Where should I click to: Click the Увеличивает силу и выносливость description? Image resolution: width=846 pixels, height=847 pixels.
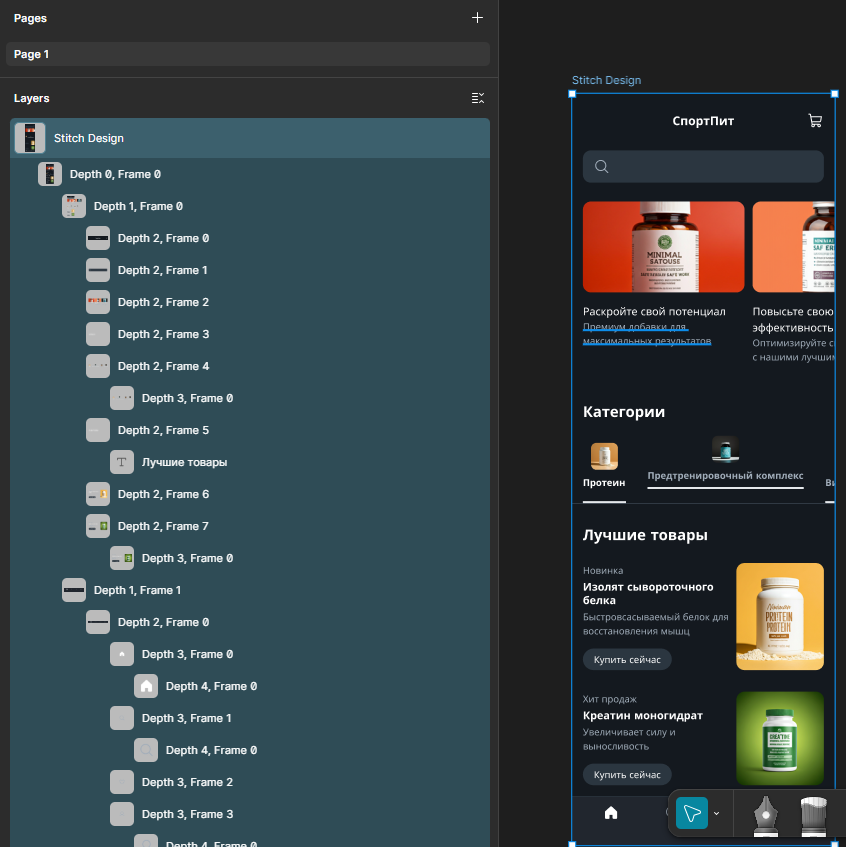[629, 739]
